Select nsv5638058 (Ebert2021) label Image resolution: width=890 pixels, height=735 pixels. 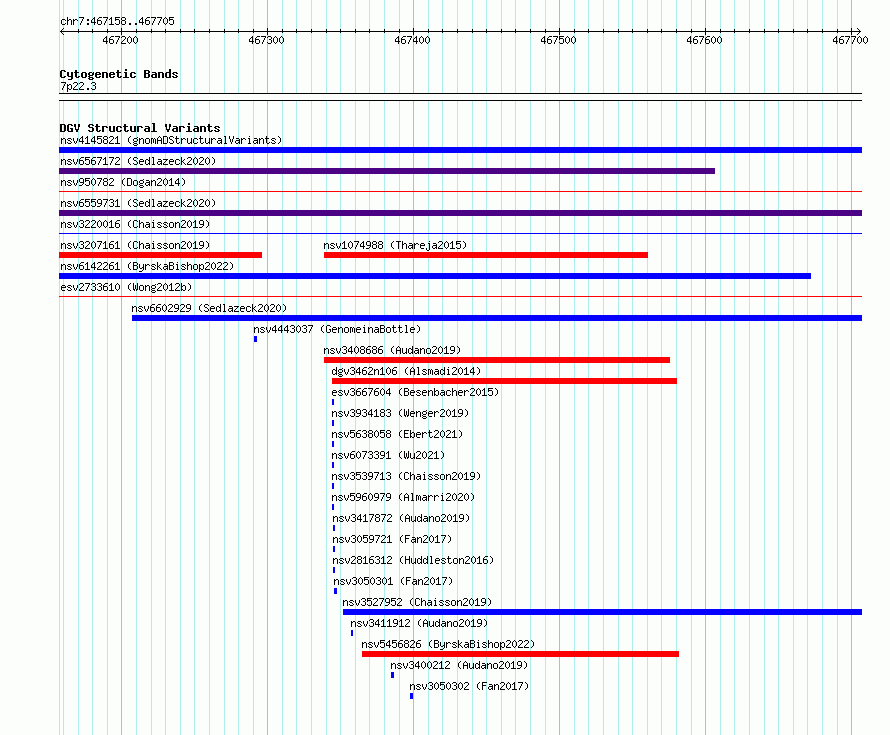tap(397, 434)
